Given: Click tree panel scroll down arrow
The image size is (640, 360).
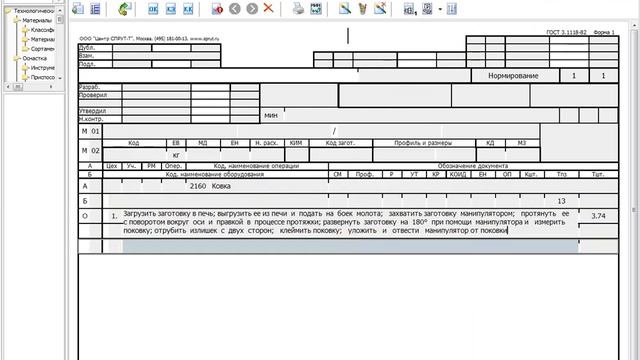Looking at the screenshot, I should (x=60, y=78).
